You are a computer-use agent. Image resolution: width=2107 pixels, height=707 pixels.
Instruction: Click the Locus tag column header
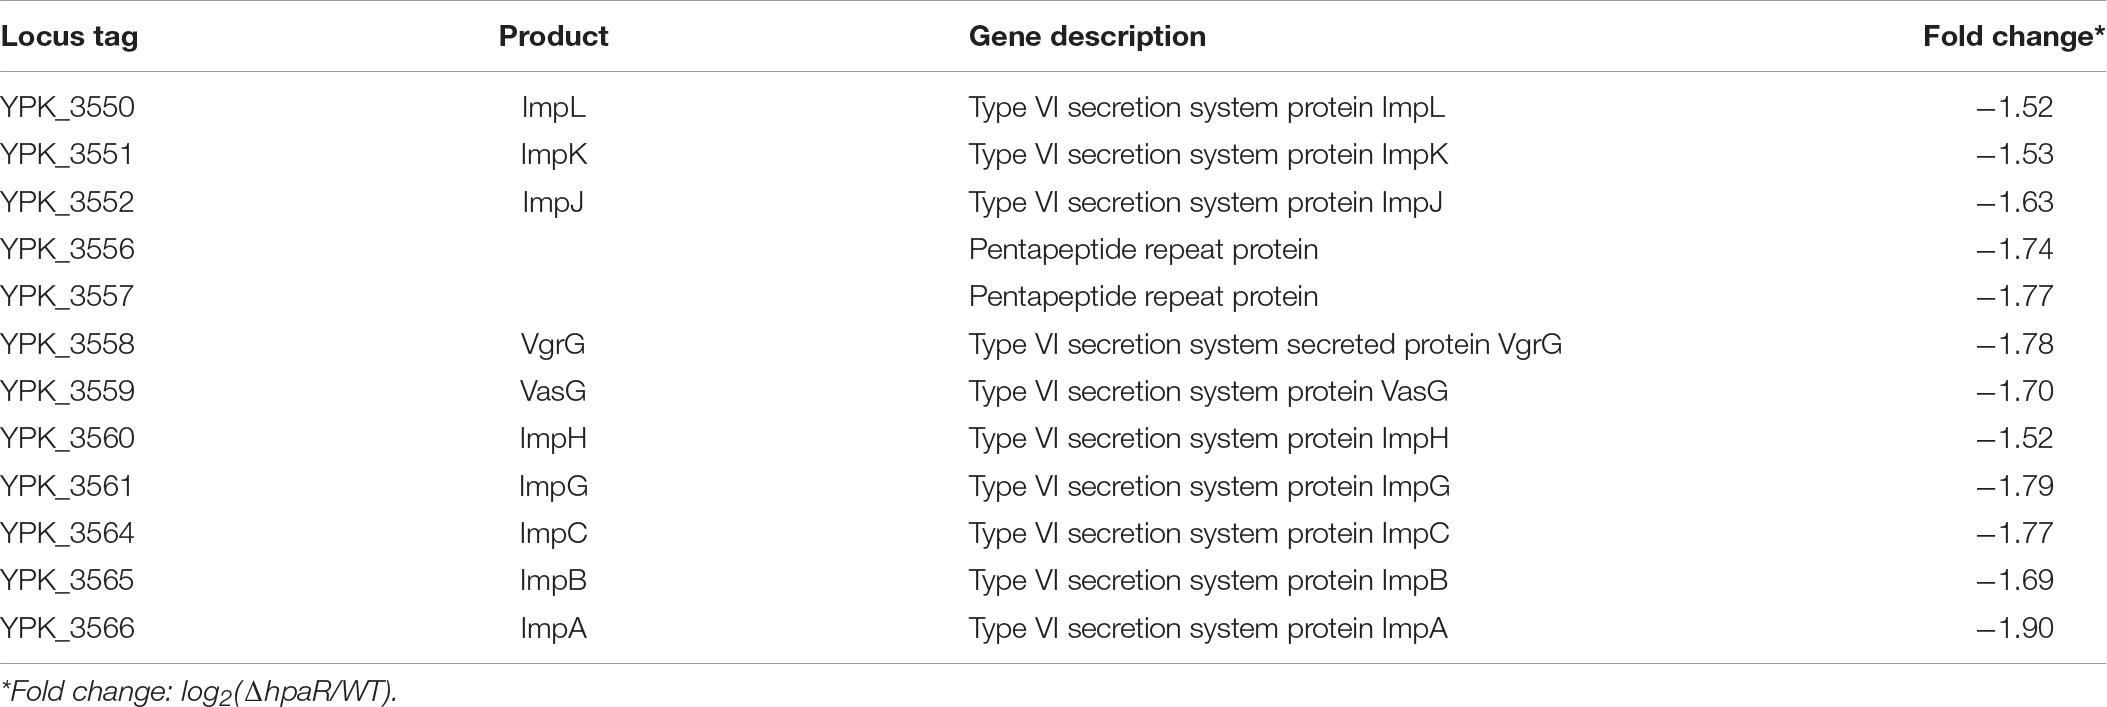click(x=69, y=37)
